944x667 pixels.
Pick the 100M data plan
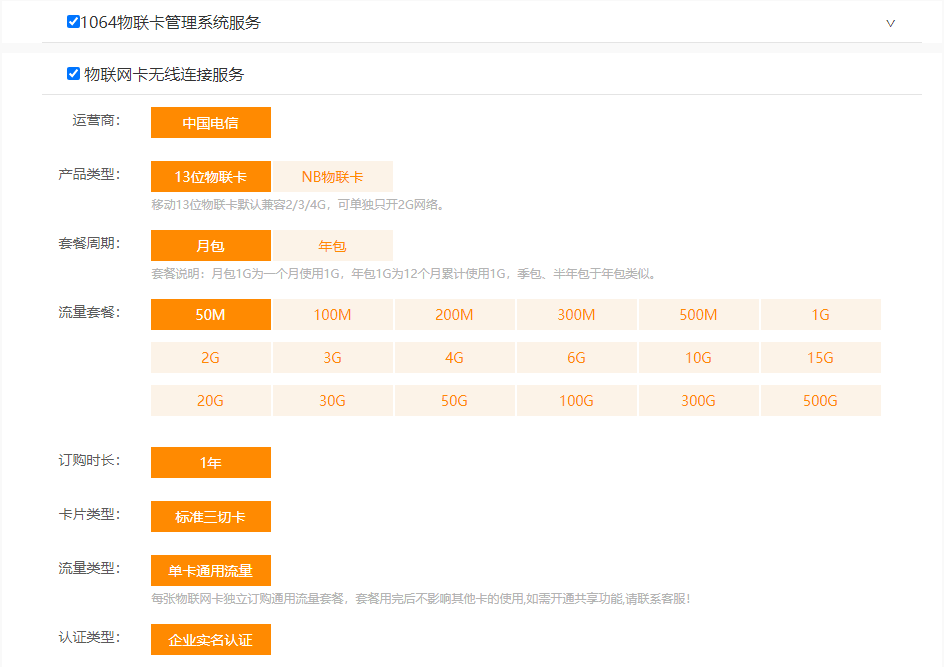click(x=333, y=314)
